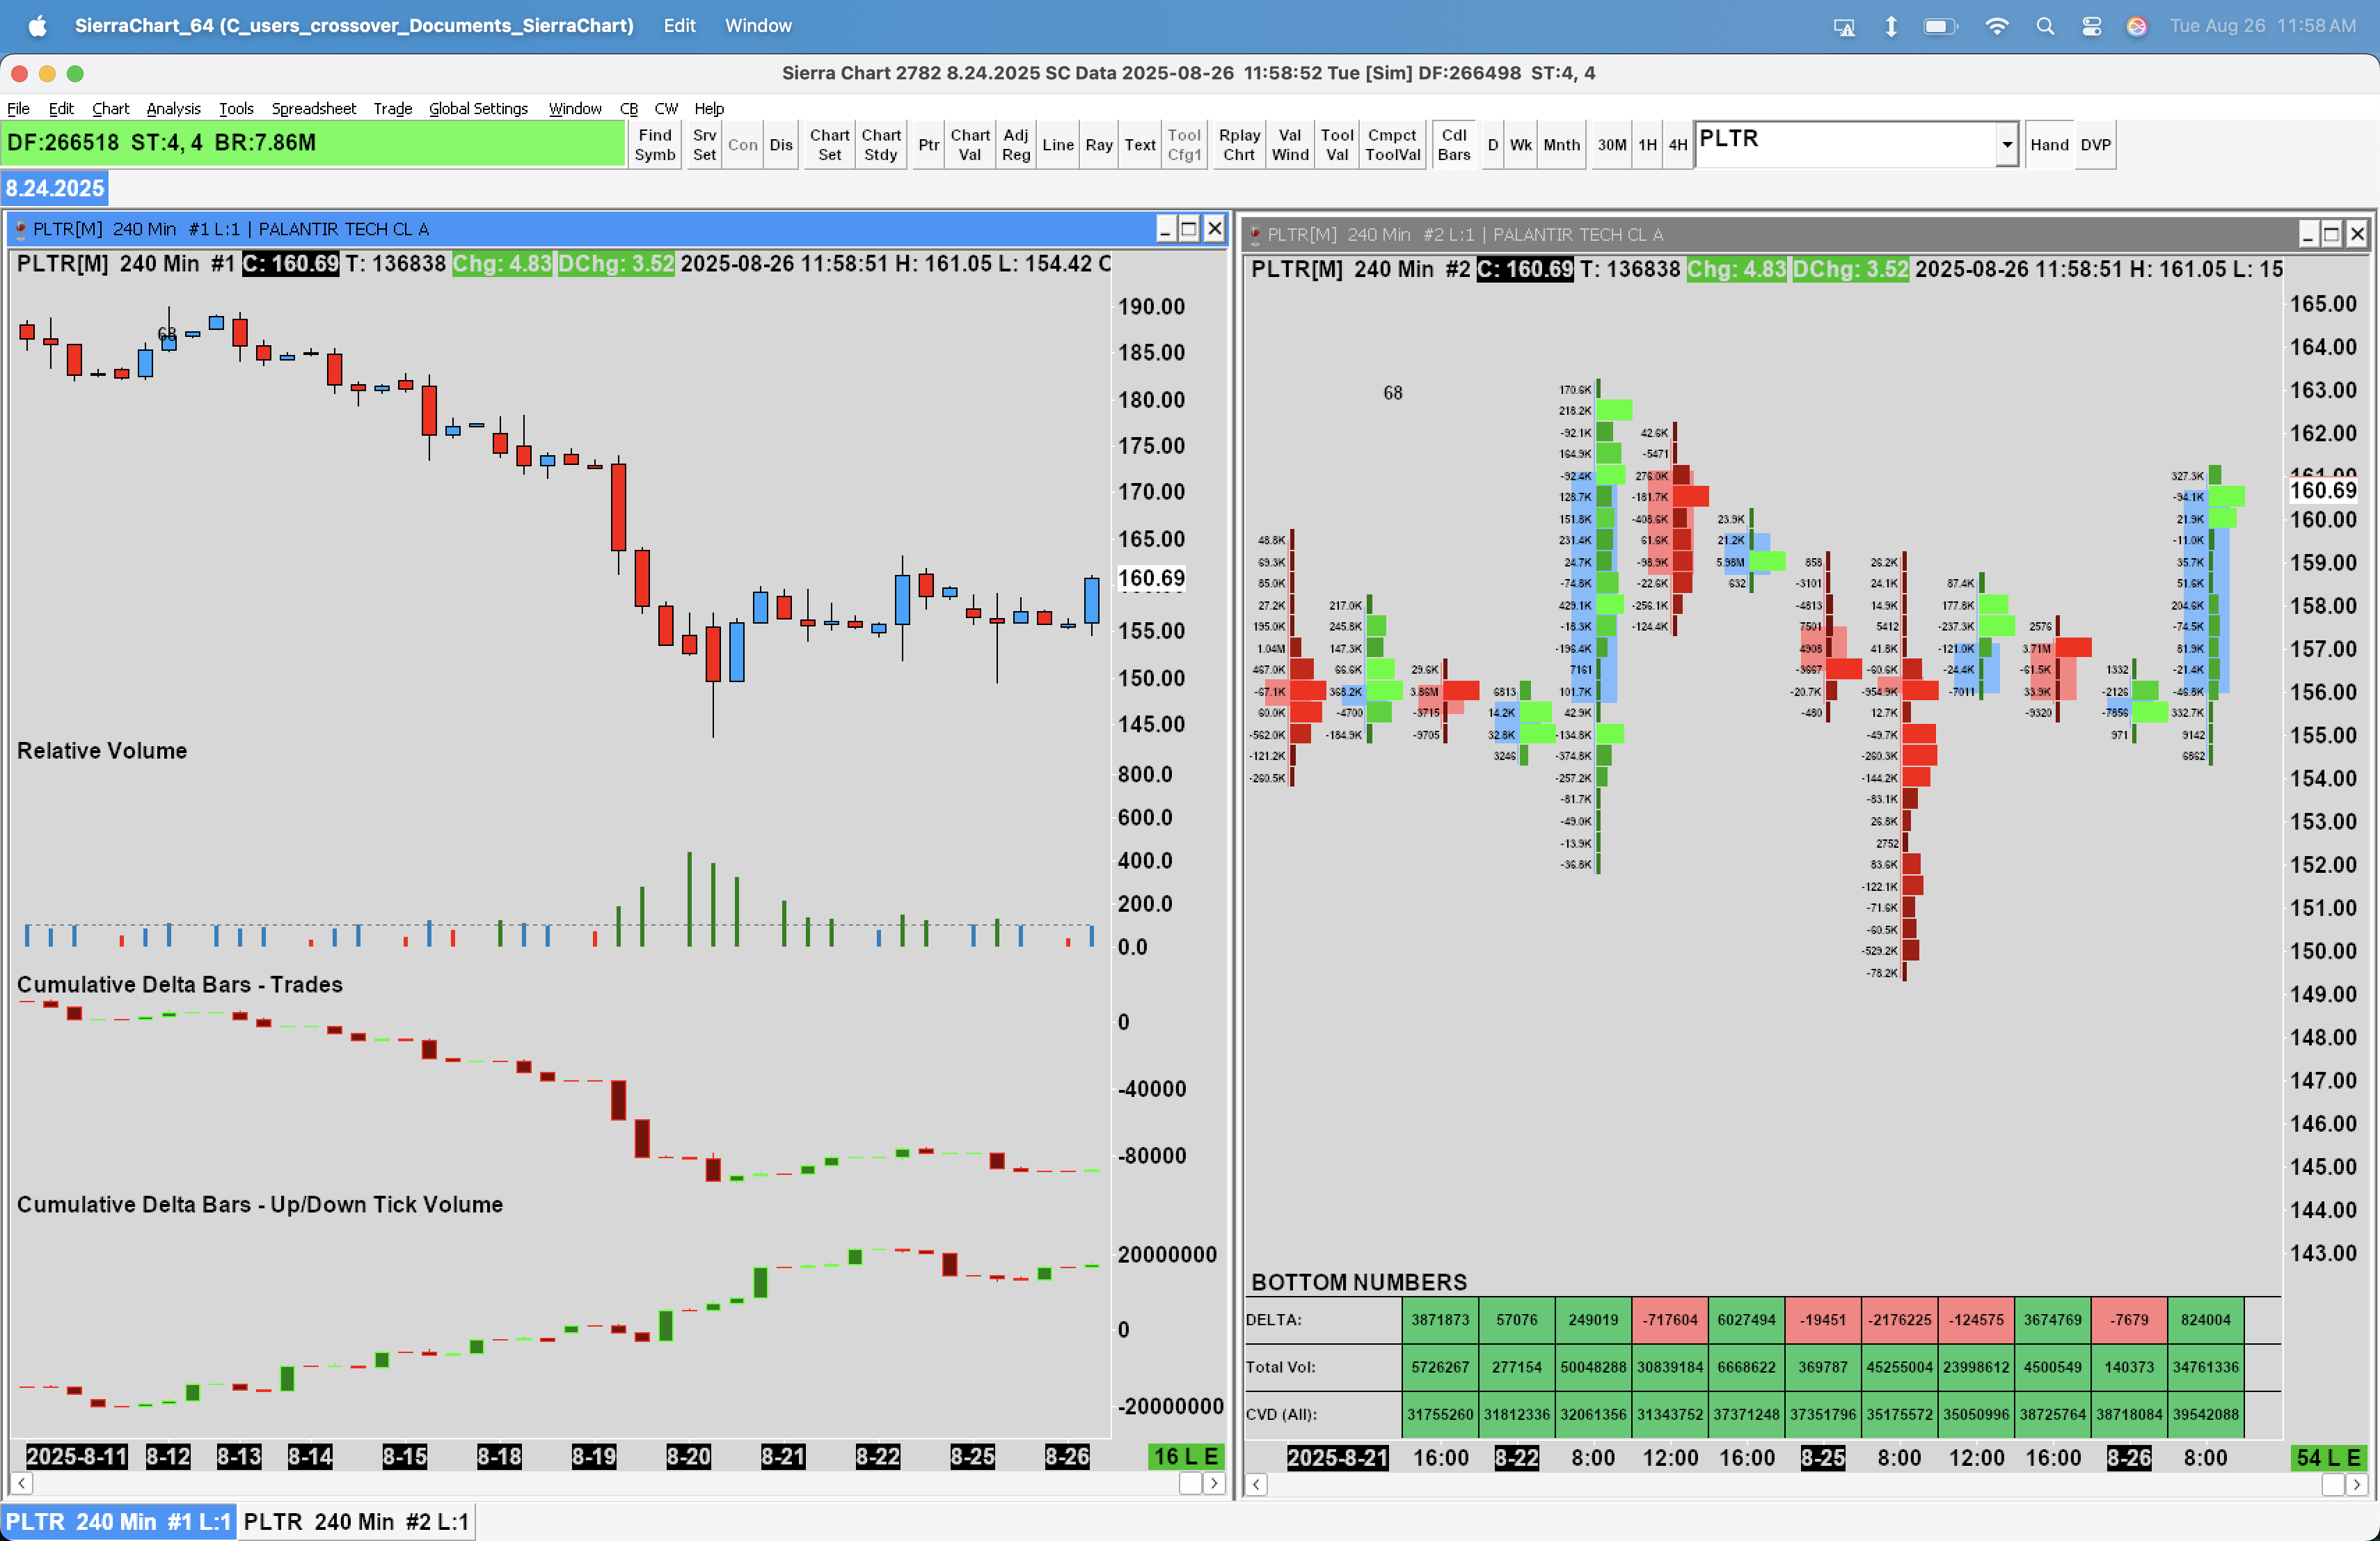
Task: Open macOS Spotlight search icon
Action: coord(2045,26)
